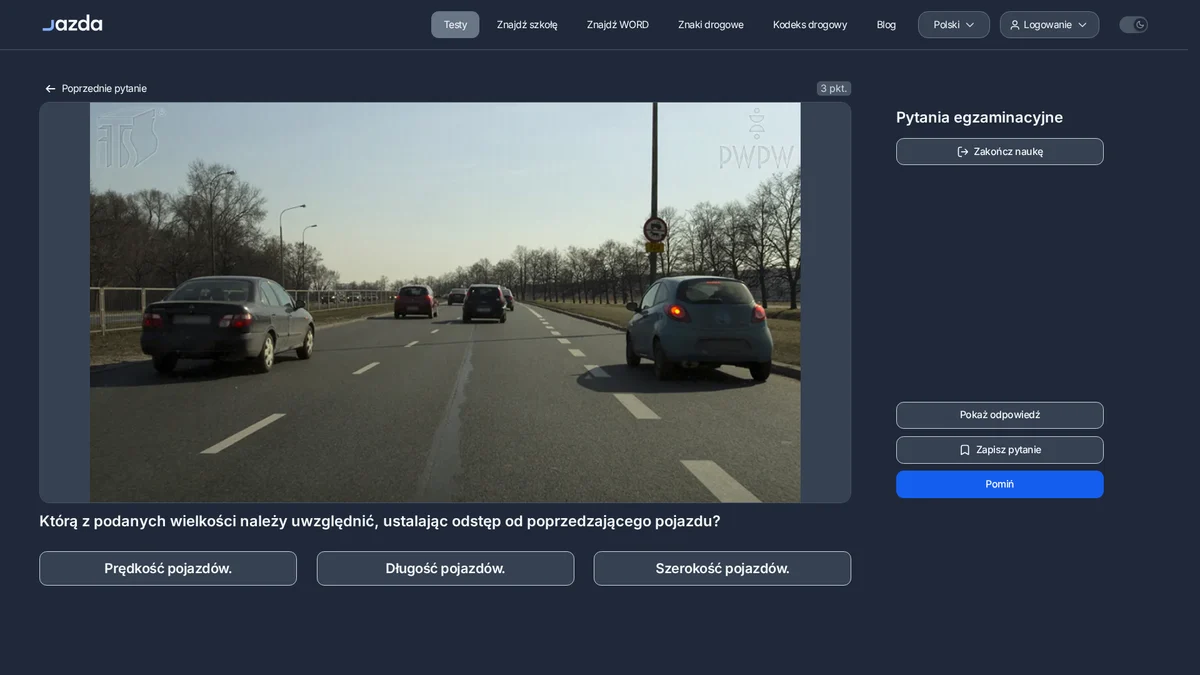This screenshot has width=1200, height=675.
Task: Visit the Blog page
Action: (x=886, y=25)
